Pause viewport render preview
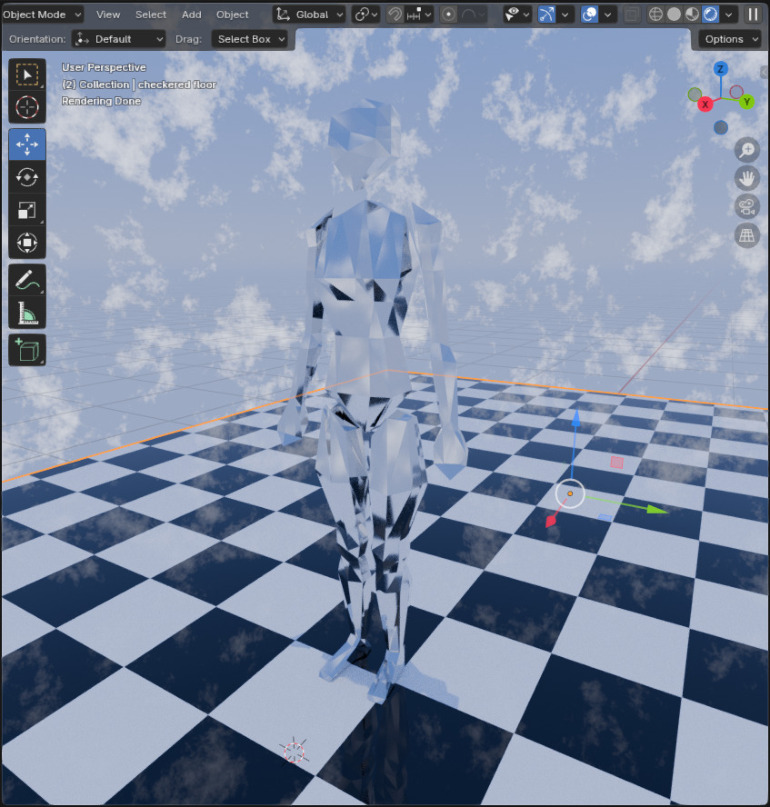This screenshot has height=807, width=770. [752, 14]
